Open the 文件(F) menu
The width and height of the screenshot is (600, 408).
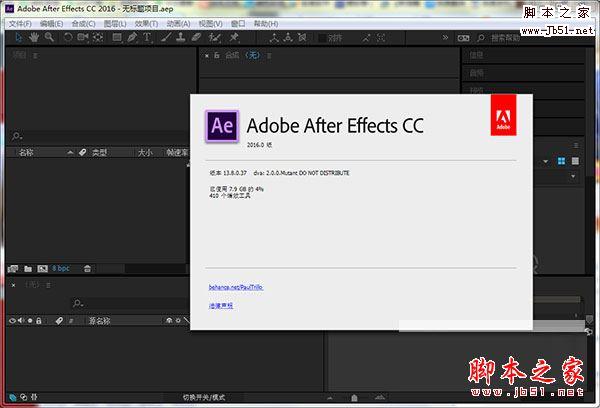pos(20,24)
